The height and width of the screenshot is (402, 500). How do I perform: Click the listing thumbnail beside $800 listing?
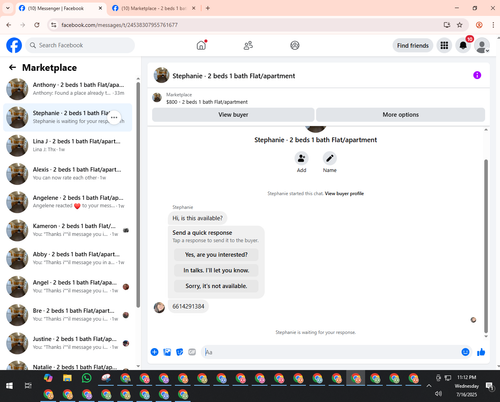(x=157, y=98)
